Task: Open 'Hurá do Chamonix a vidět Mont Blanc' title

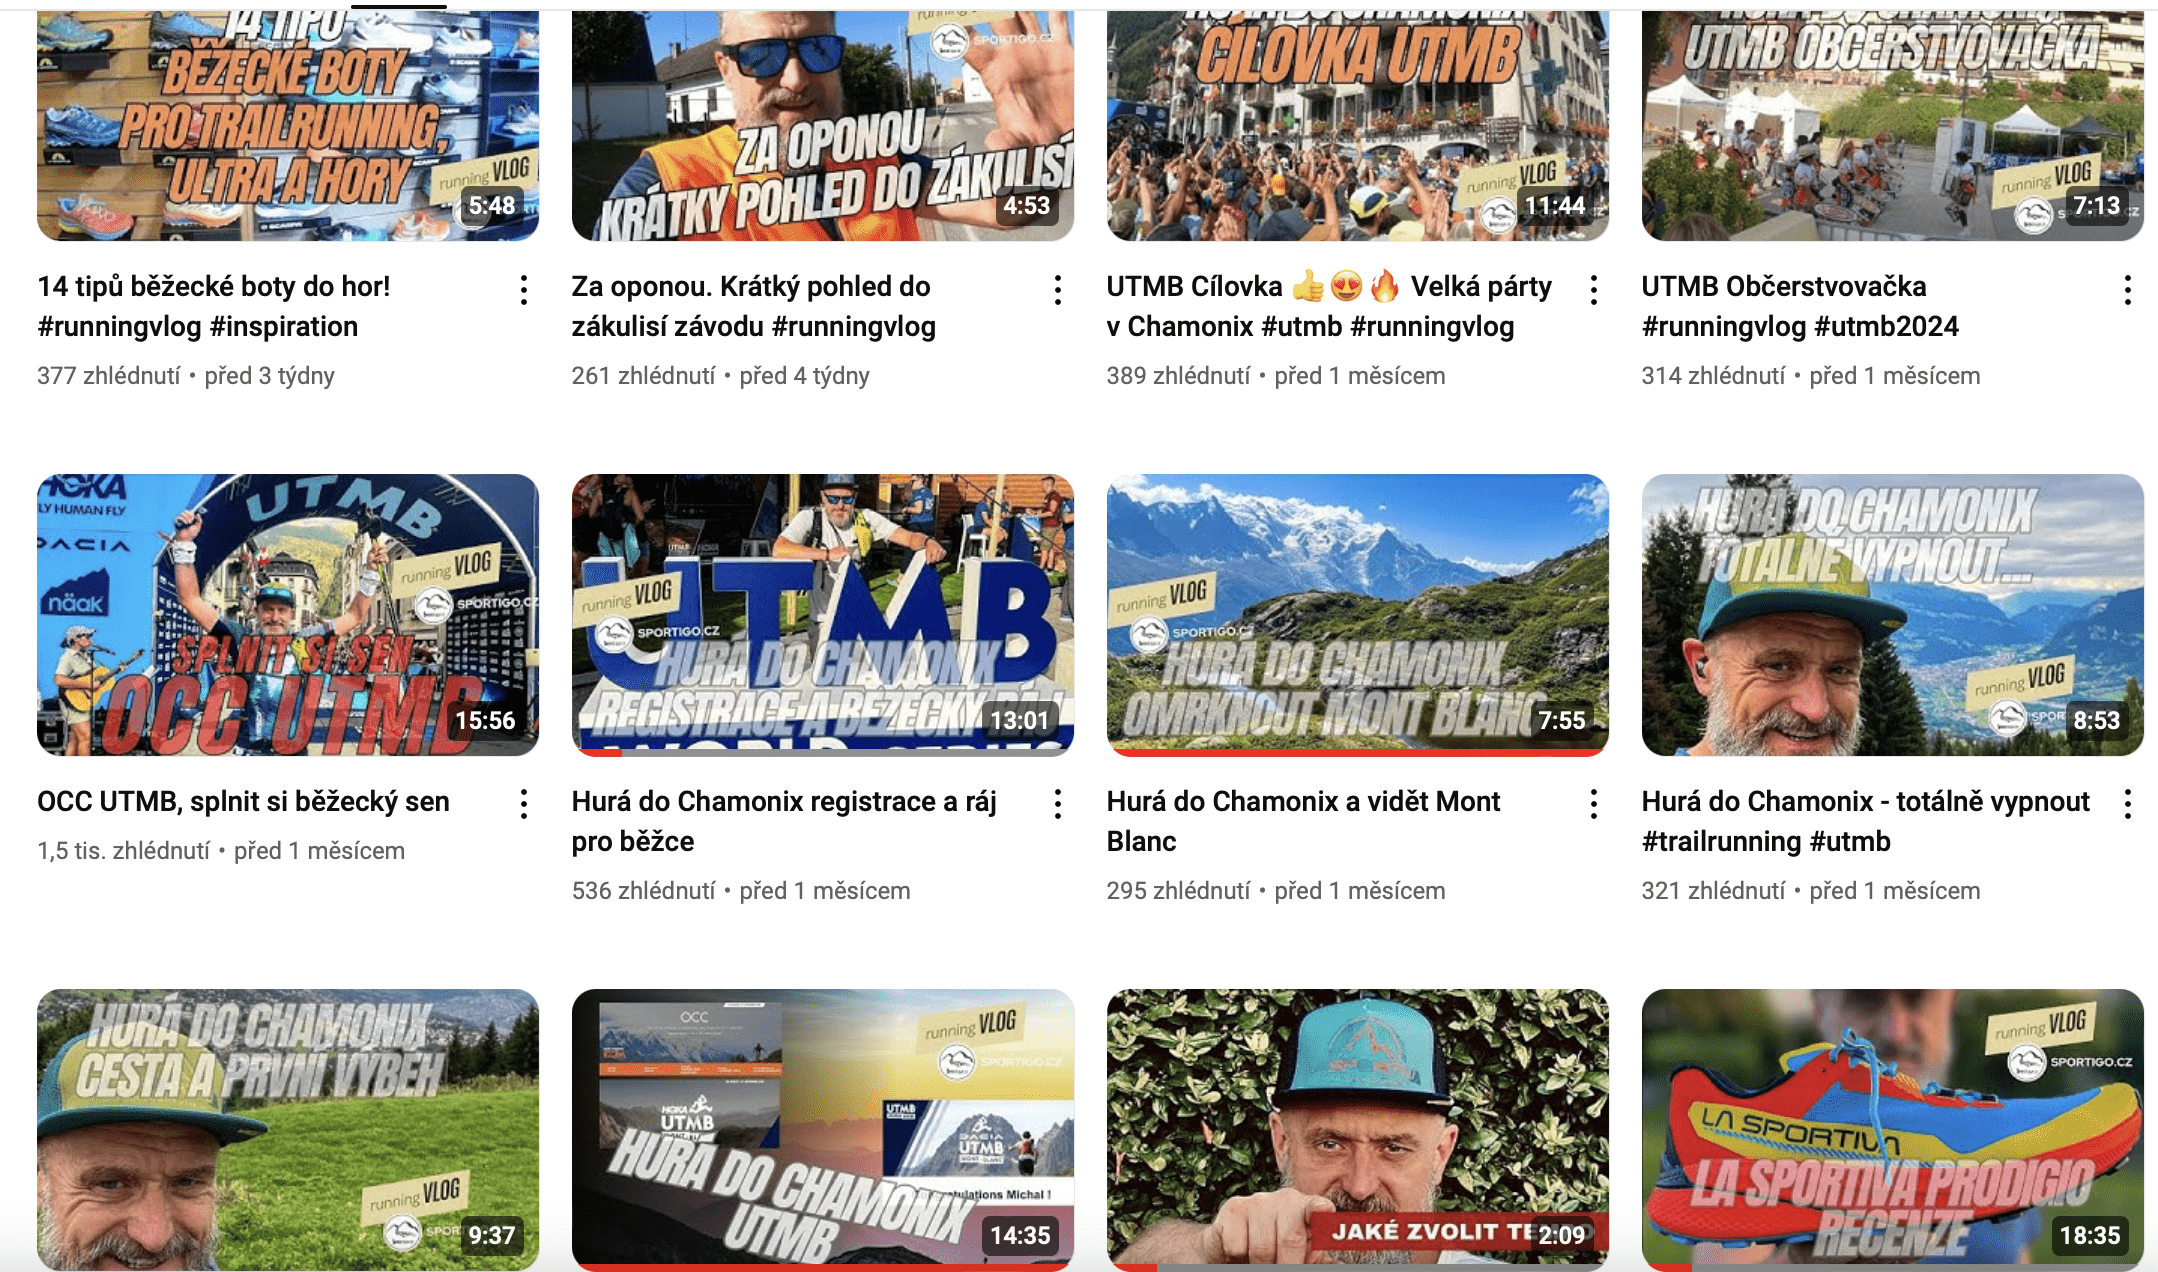Action: click(x=1303, y=821)
